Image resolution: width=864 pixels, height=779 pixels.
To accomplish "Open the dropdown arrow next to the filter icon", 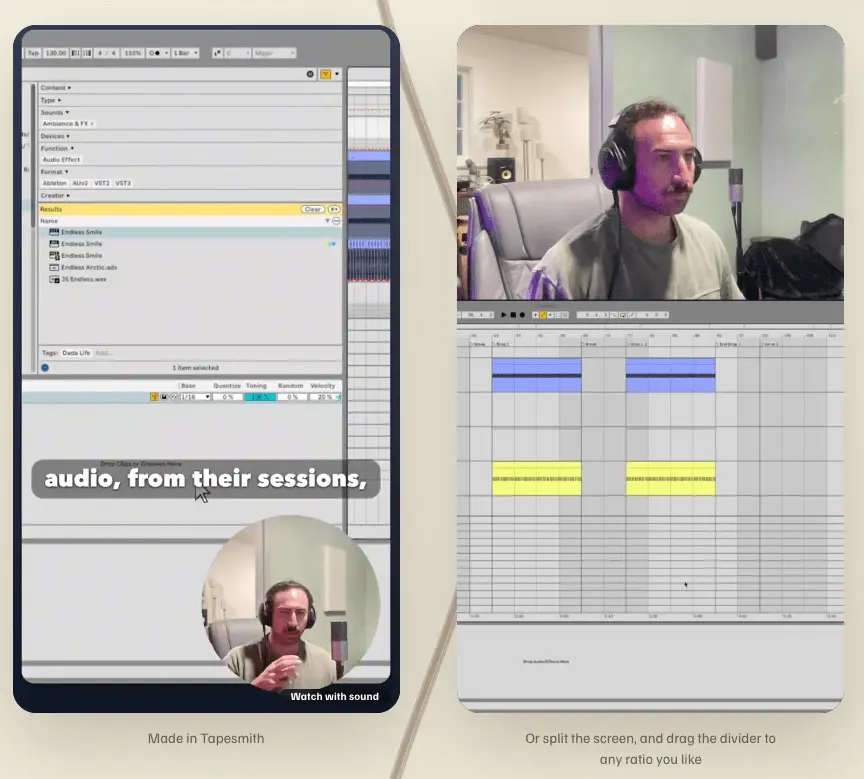I will point(337,74).
